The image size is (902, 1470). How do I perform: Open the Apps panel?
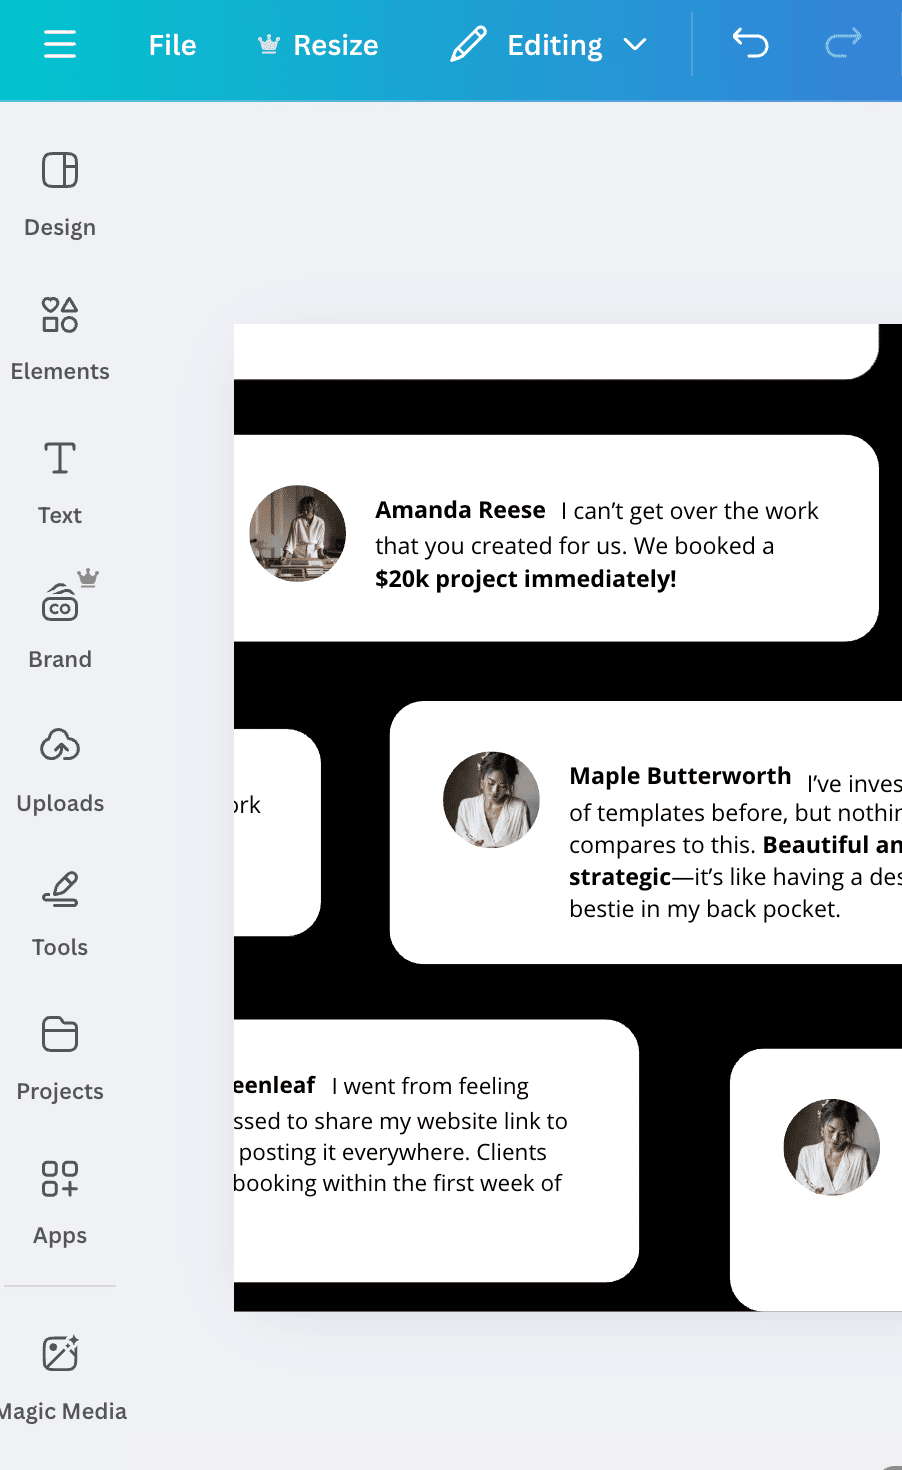pyautogui.click(x=60, y=1202)
